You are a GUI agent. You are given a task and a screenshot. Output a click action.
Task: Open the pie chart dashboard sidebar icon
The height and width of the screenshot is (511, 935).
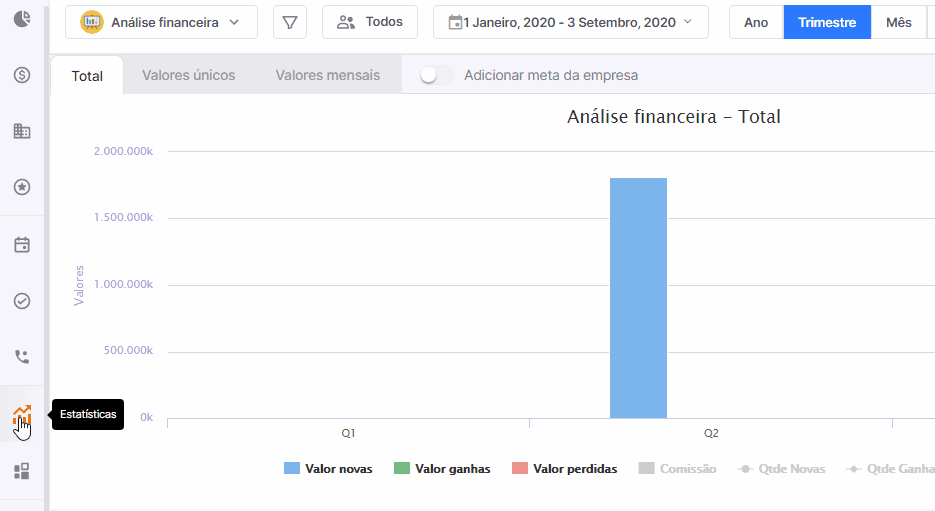[x=22, y=19]
